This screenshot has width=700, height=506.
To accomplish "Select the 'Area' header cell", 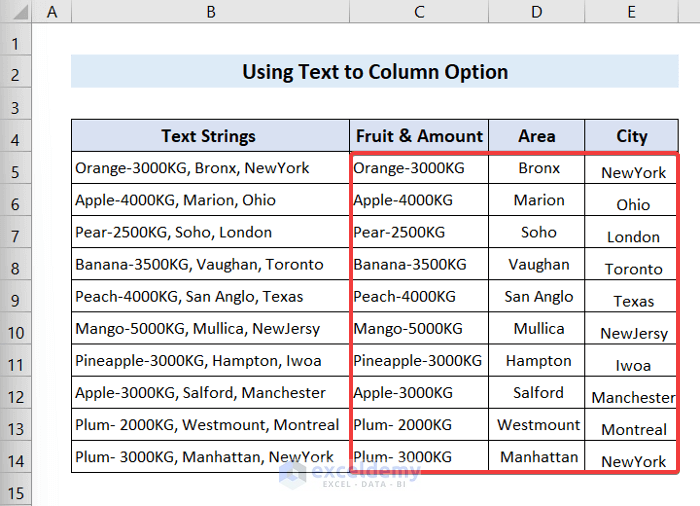I will pos(537,137).
